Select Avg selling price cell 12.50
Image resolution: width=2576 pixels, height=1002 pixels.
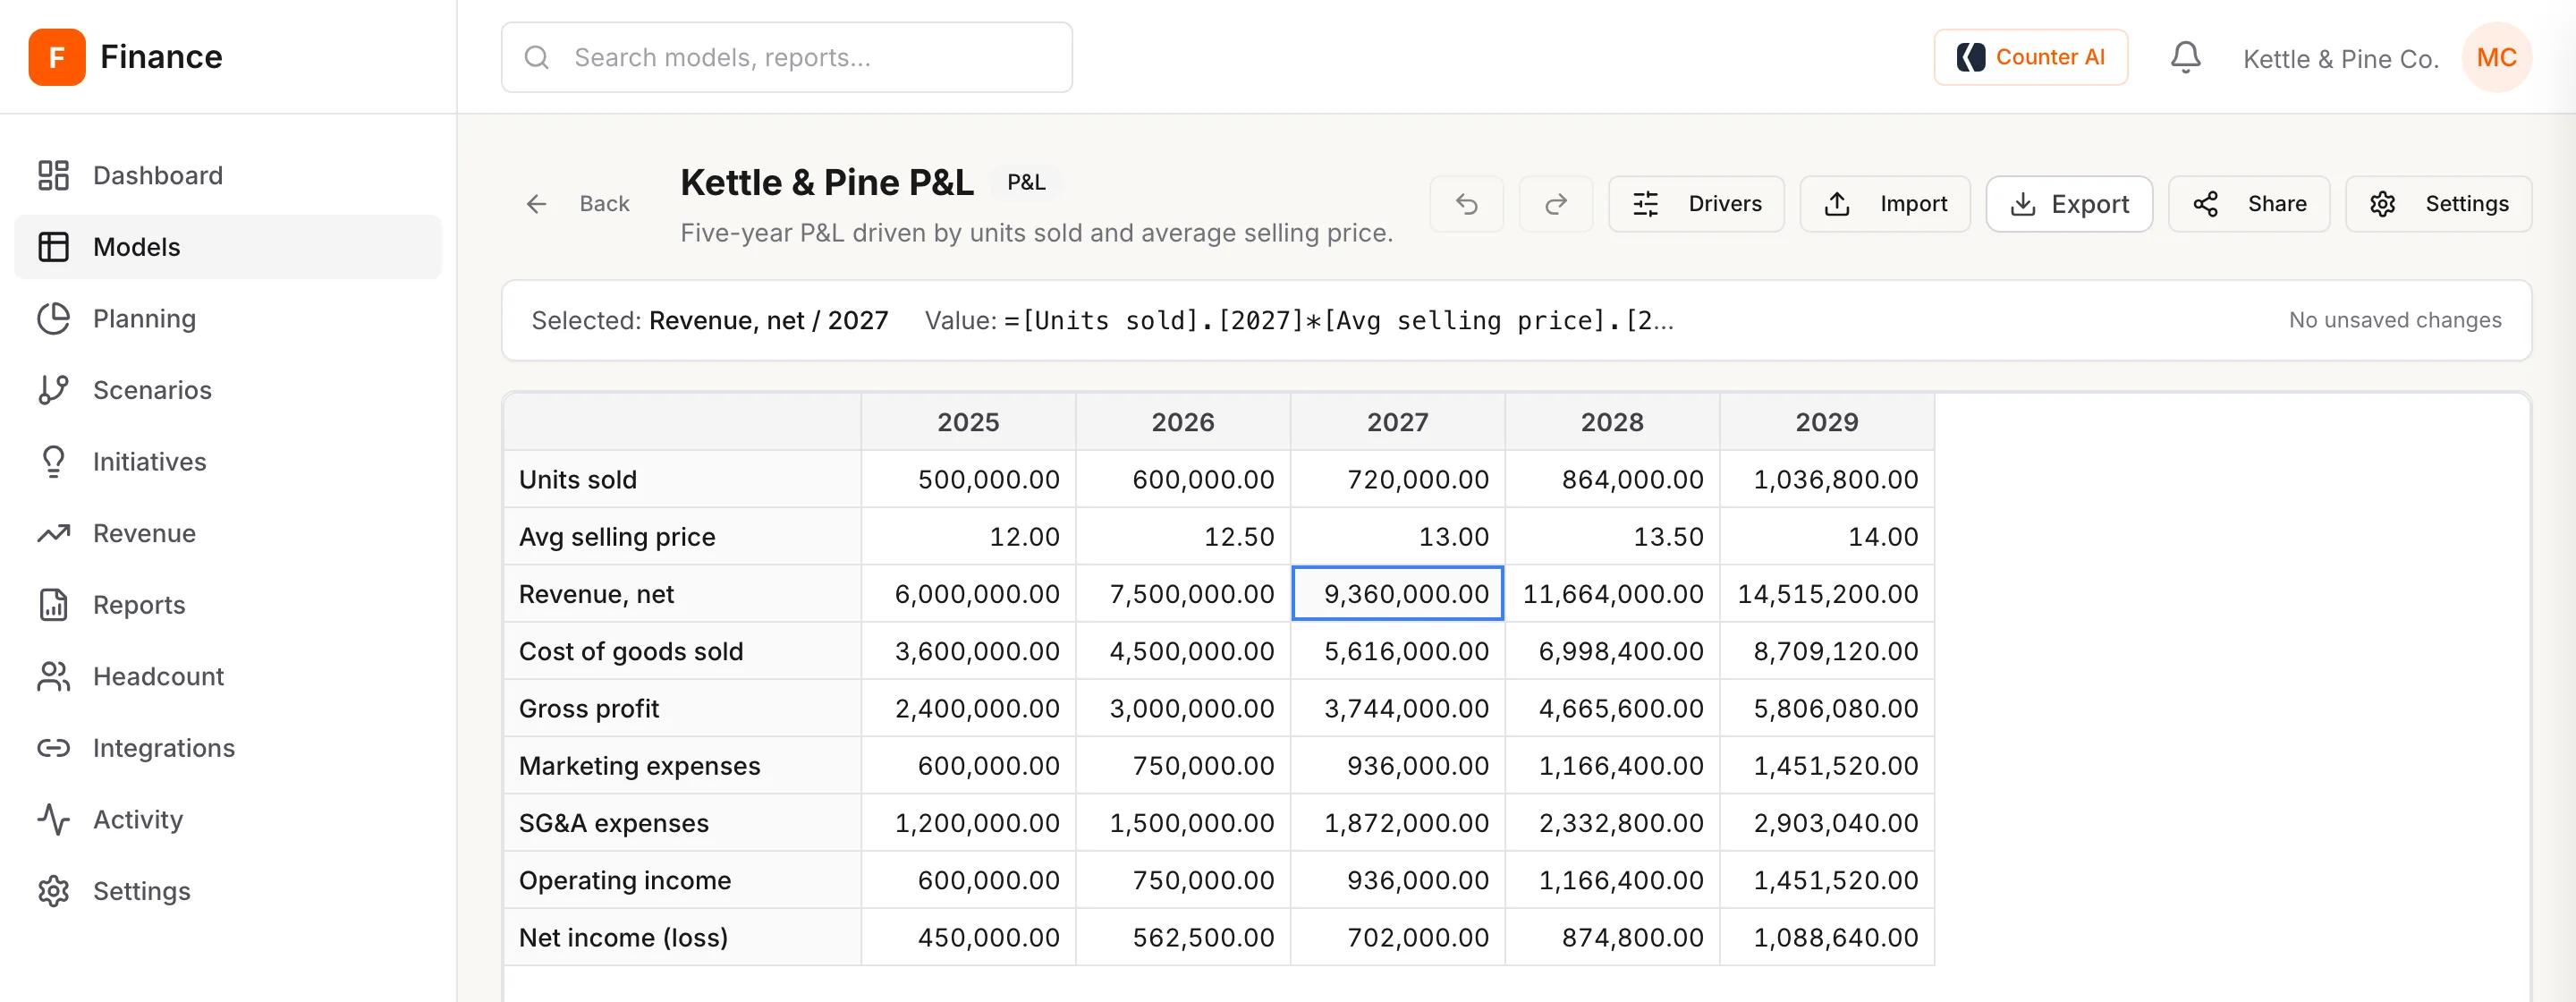click(x=1183, y=537)
